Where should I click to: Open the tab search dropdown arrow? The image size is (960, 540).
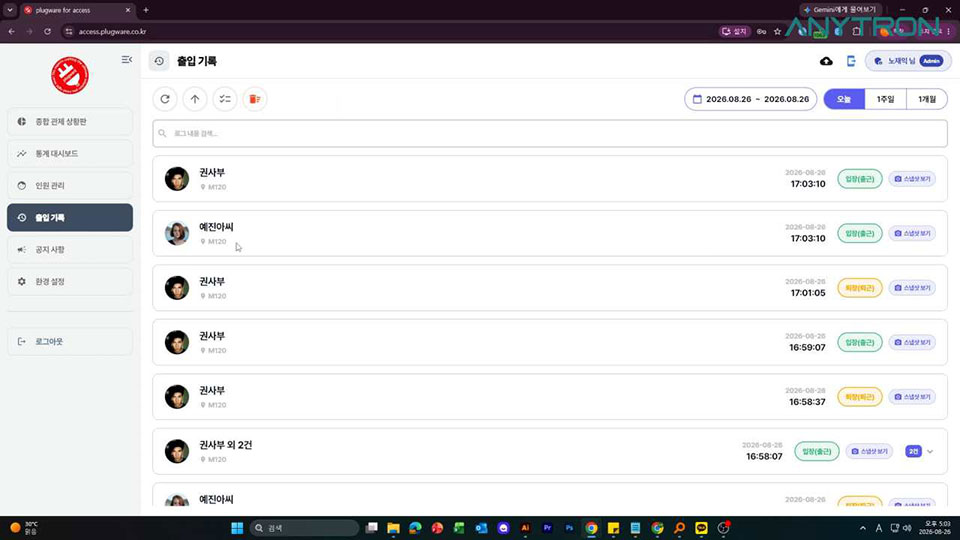(10, 10)
